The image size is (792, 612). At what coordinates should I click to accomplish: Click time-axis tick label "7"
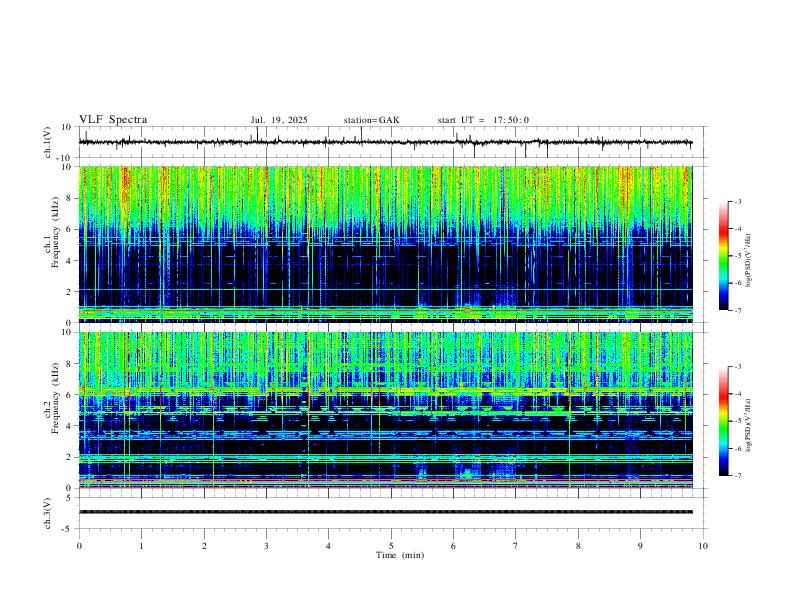(515, 546)
